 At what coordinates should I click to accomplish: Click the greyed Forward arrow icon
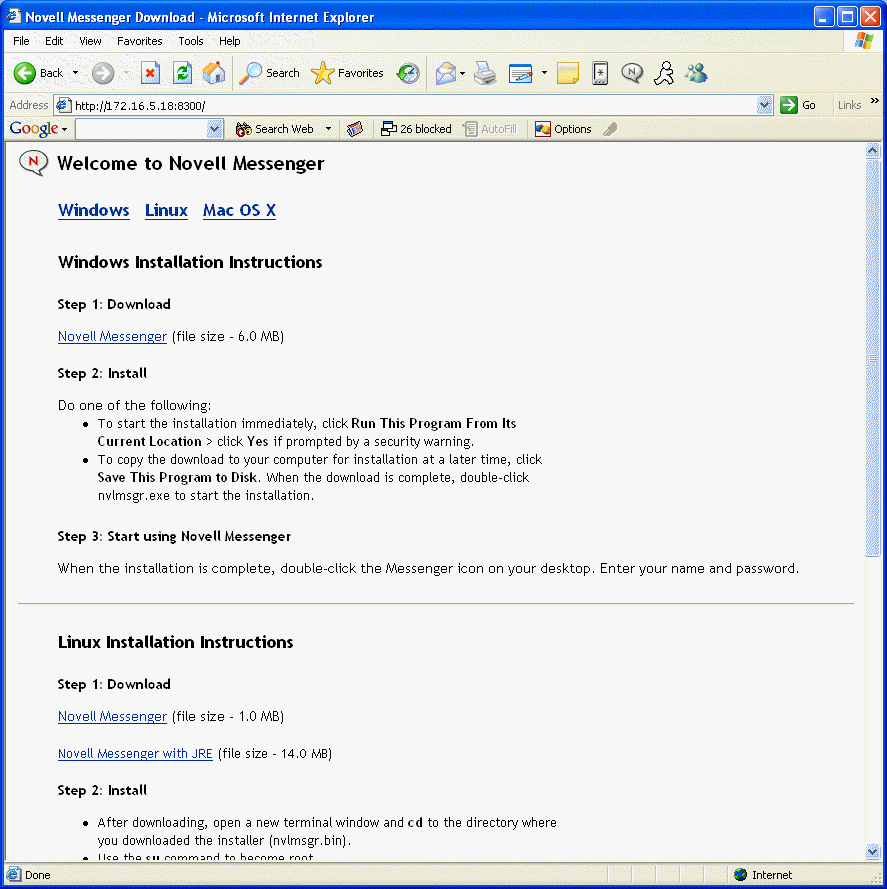click(x=103, y=73)
